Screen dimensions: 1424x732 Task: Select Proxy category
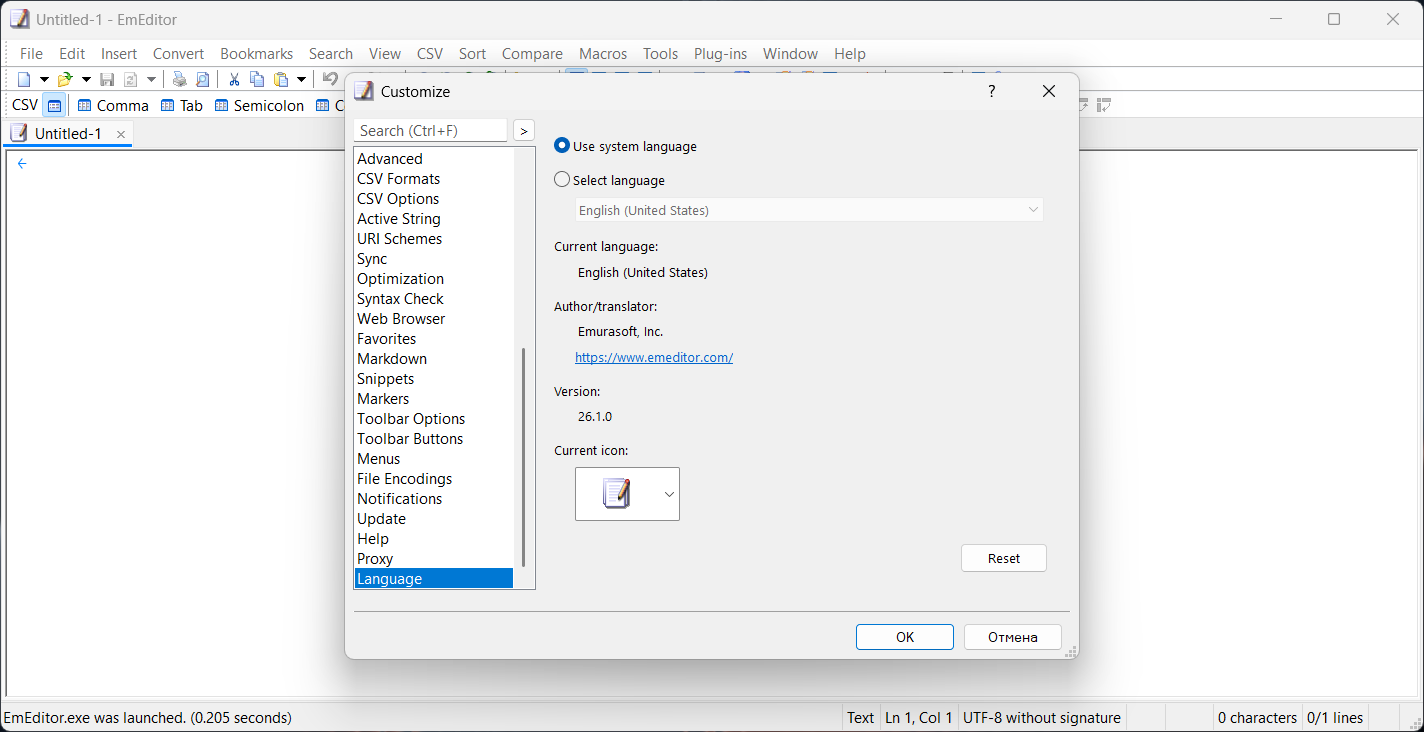click(x=434, y=559)
